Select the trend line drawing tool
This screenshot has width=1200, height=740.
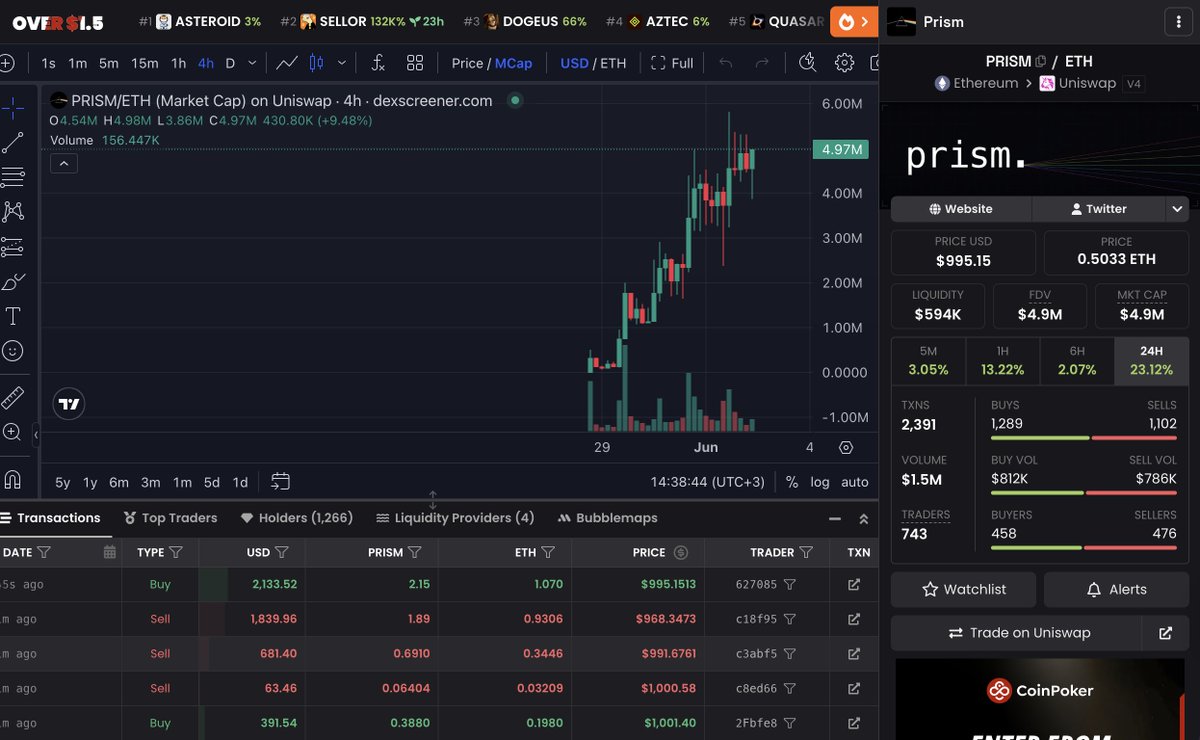click(13, 143)
